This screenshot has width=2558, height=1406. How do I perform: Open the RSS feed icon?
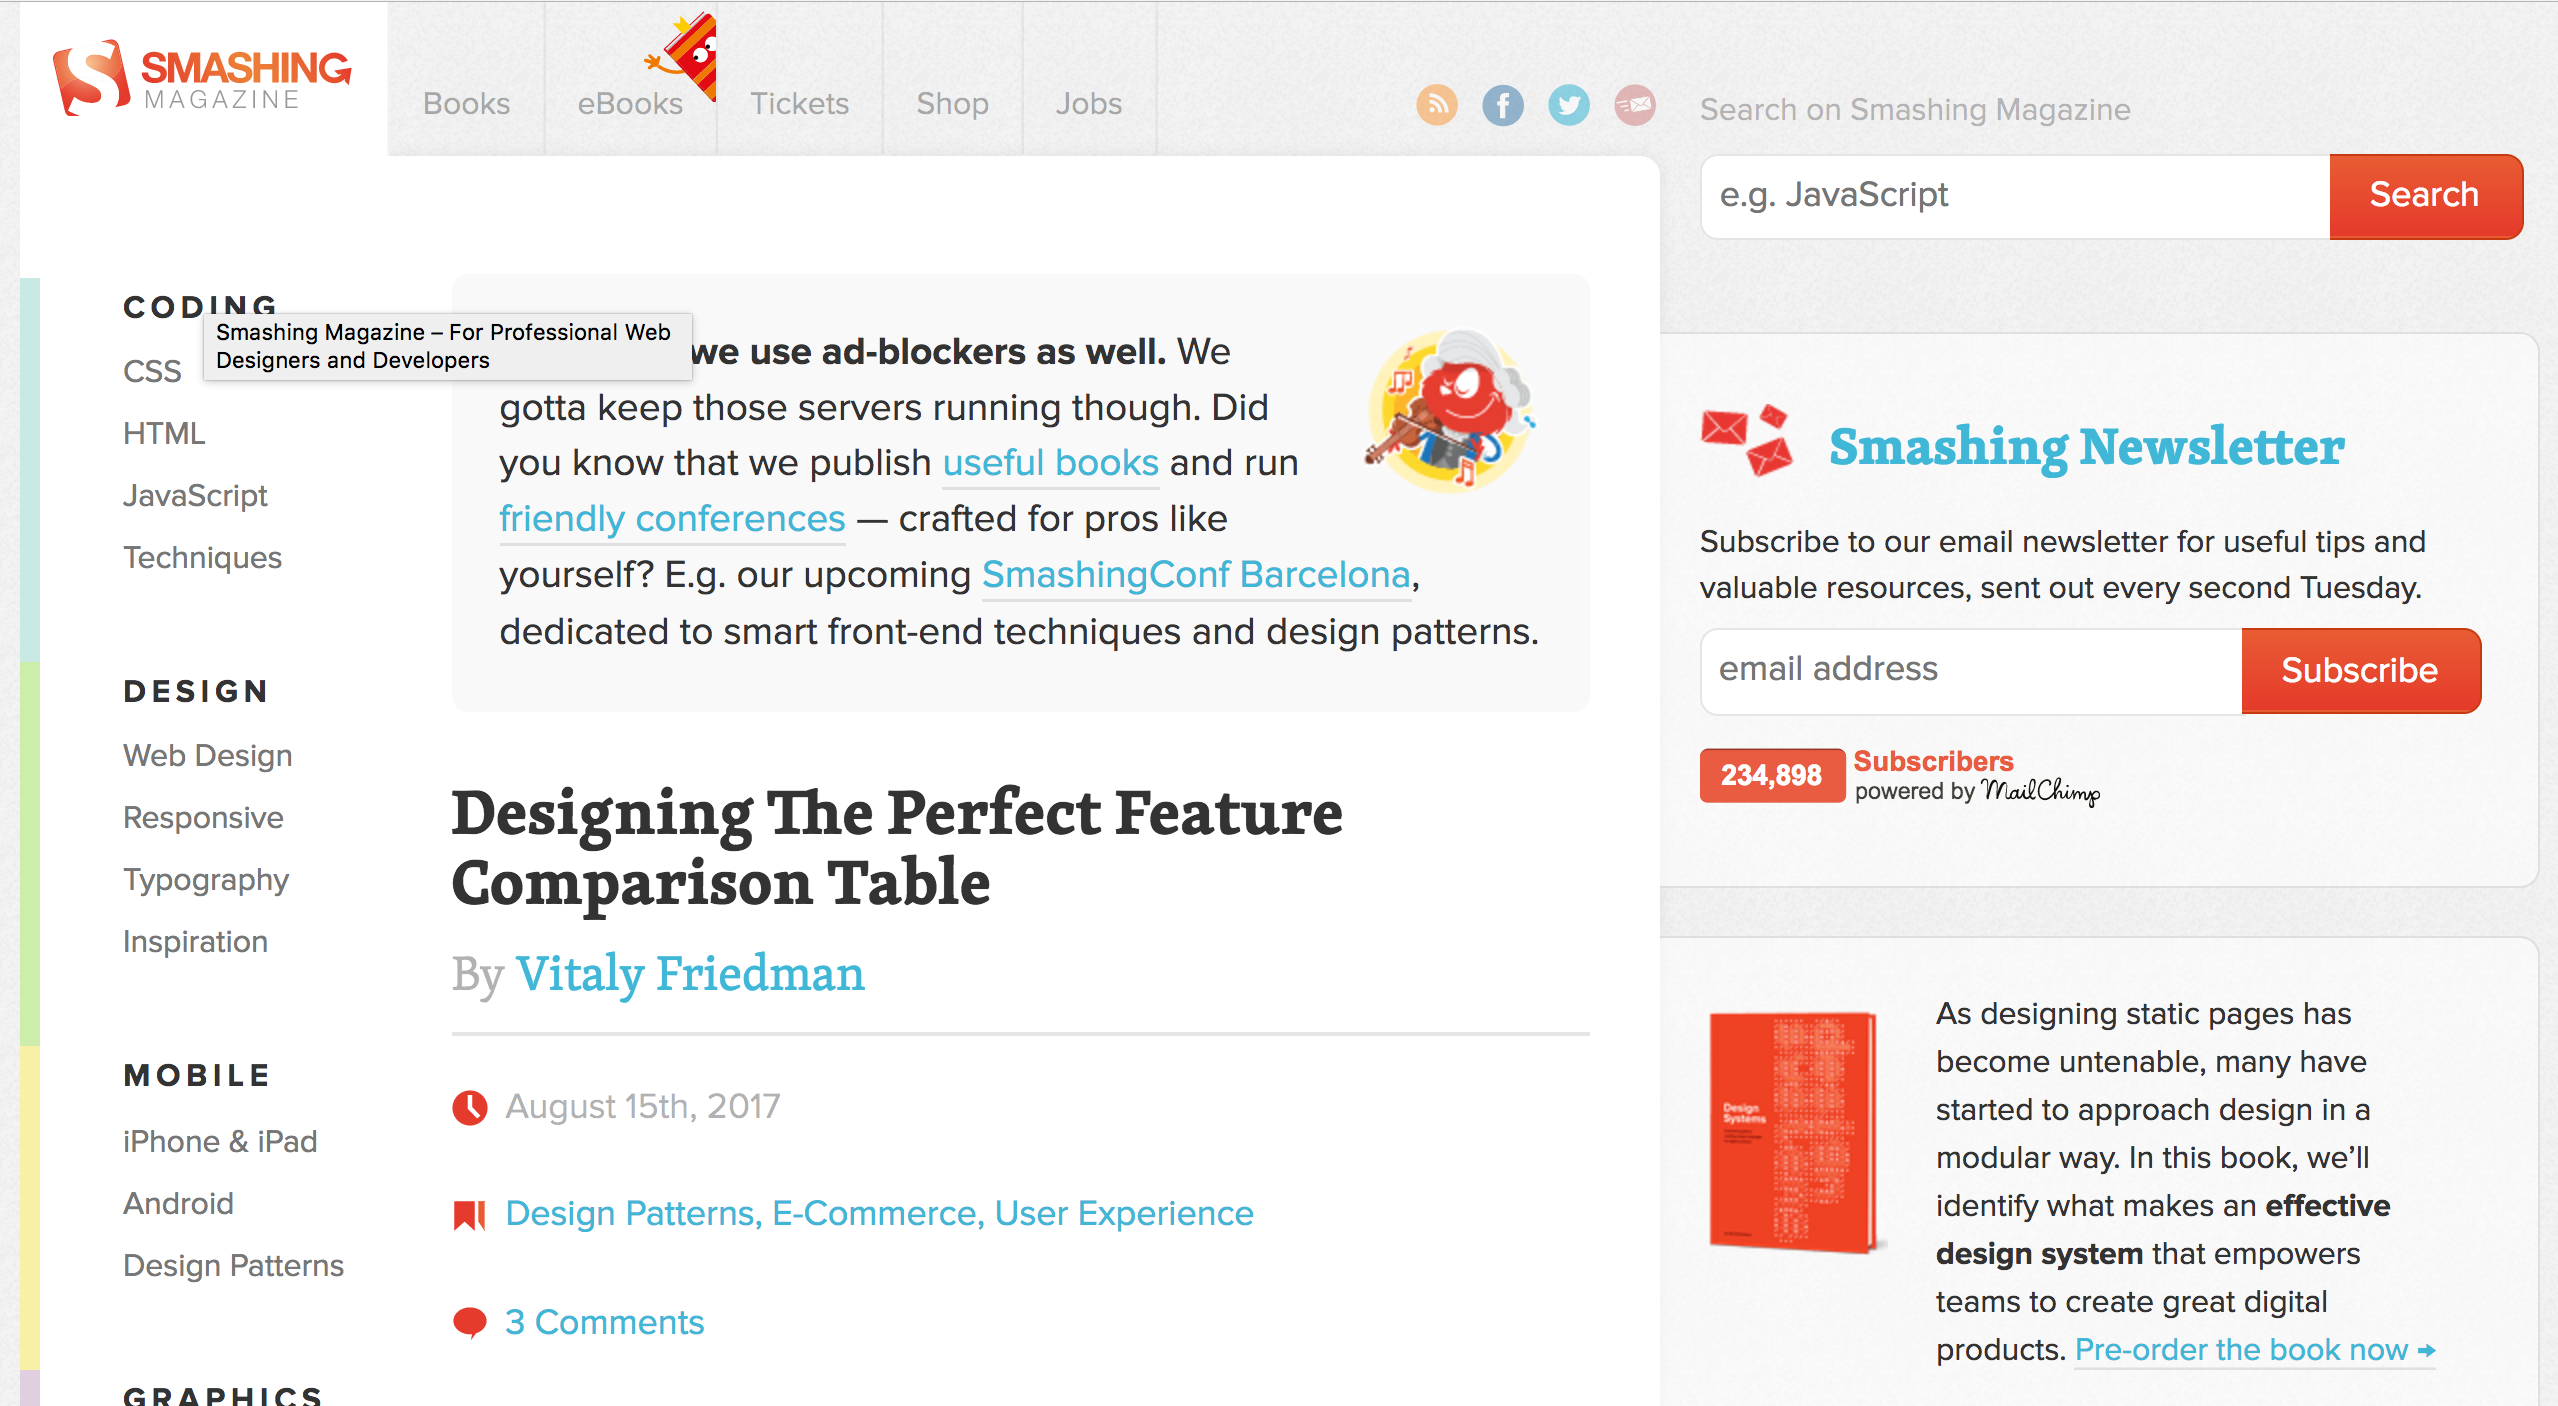pos(1436,105)
